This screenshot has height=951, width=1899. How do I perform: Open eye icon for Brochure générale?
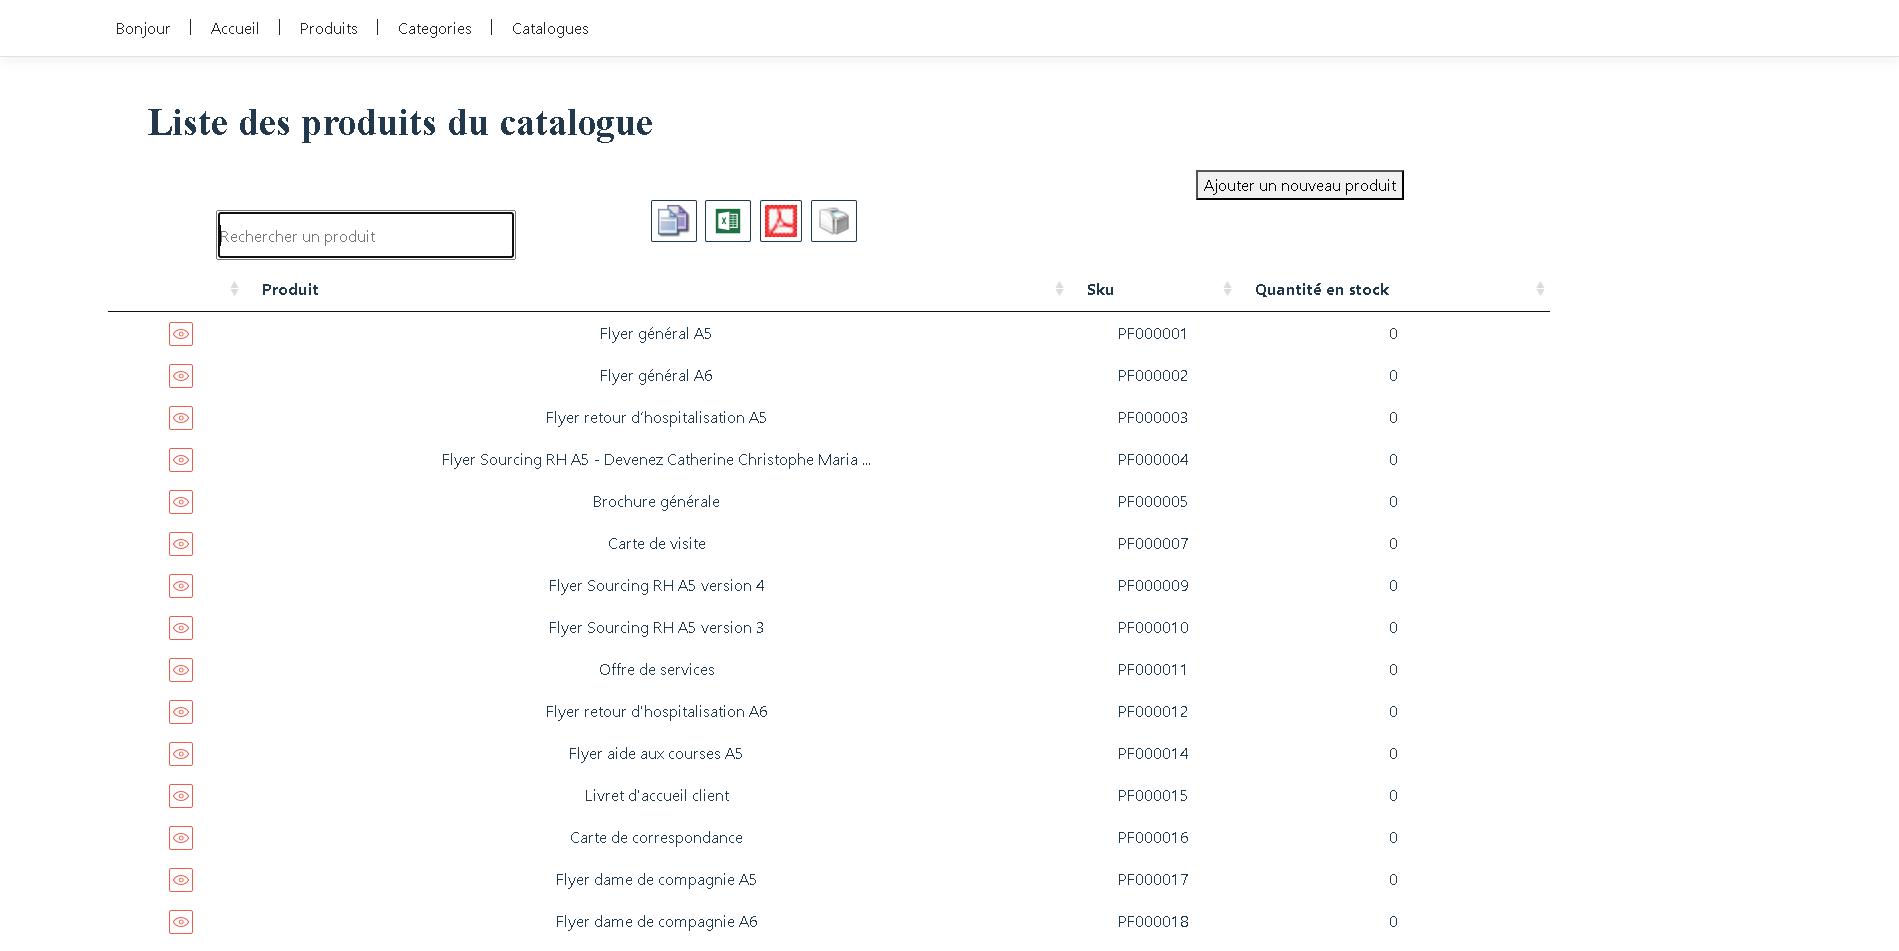pos(181,502)
